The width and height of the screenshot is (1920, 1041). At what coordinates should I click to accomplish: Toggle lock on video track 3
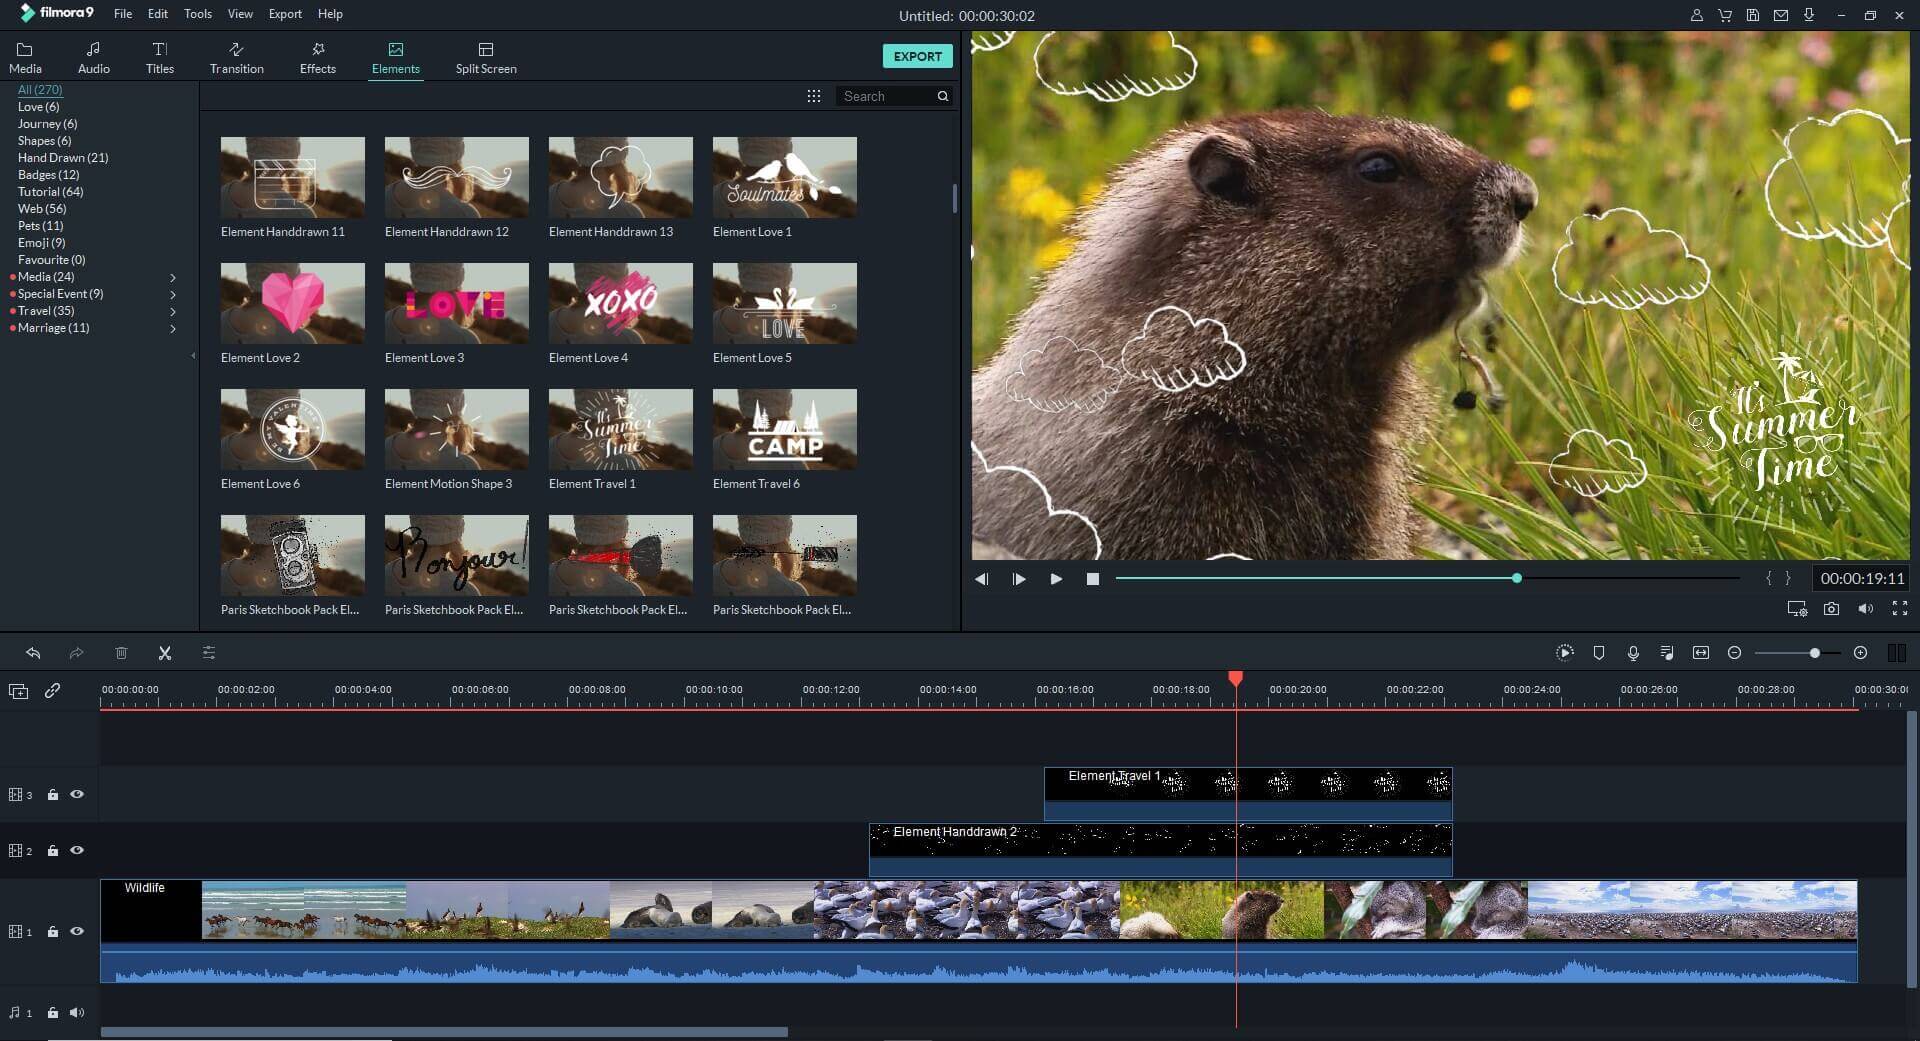(53, 795)
